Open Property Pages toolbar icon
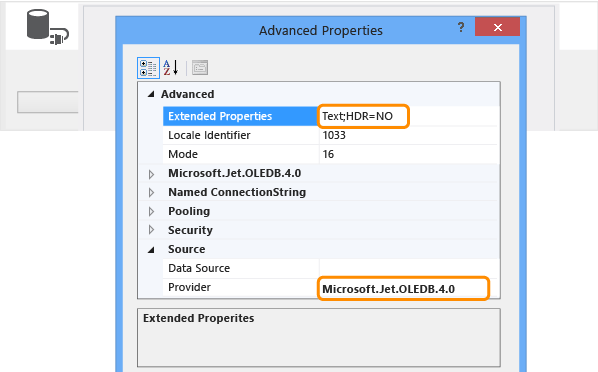Image resolution: width=598 pixels, height=372 pixels. pos(200,68)
